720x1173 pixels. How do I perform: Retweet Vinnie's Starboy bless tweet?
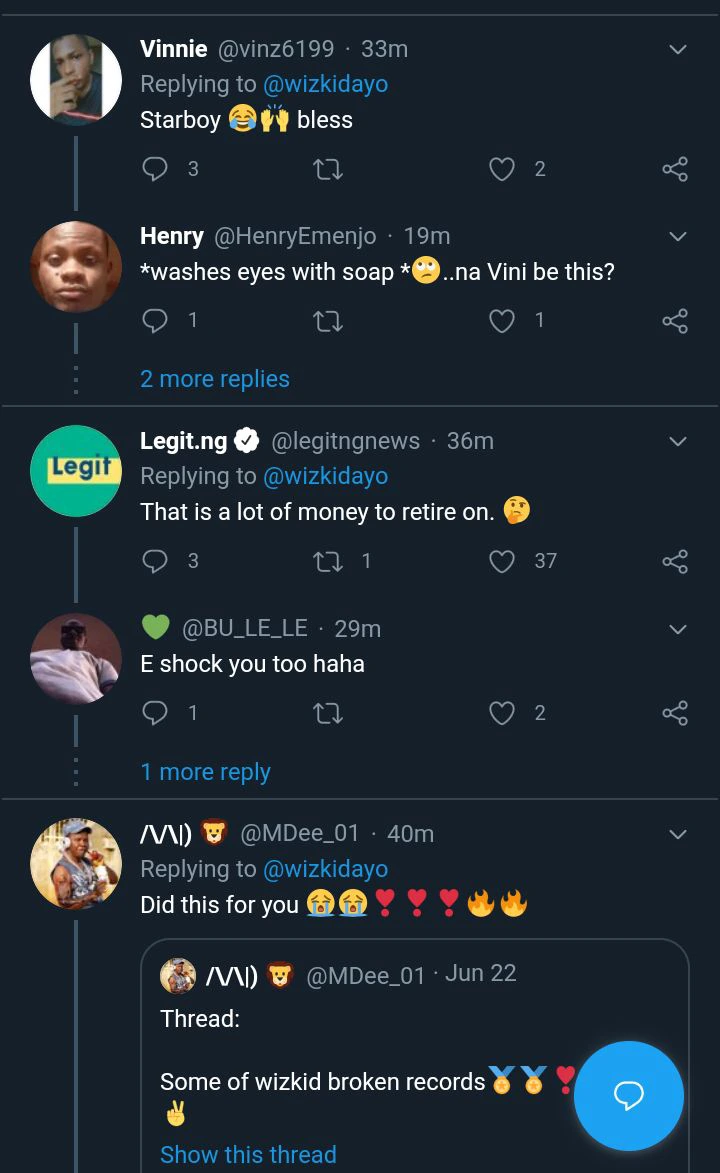point(328,169)
